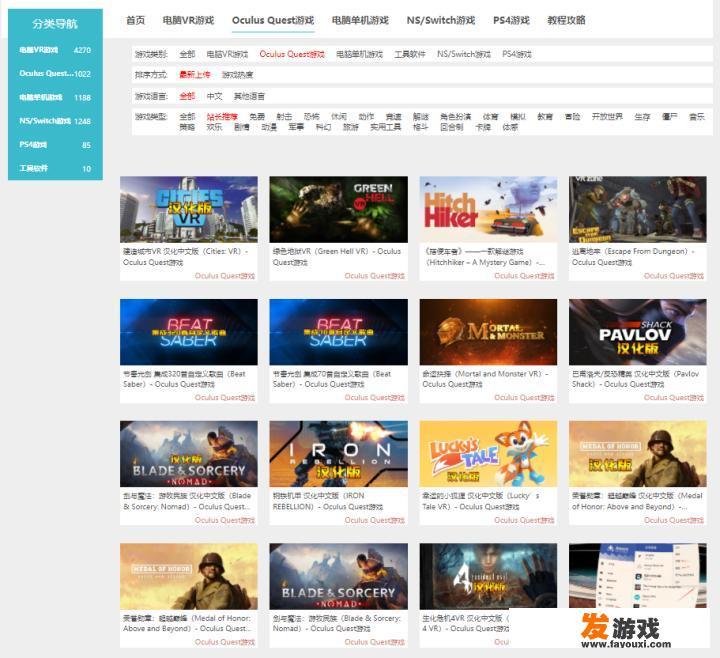Open sidebar category PS4游戏 85
Viewport: 720px width, 658px height.
pyautogui.click(x=55, y=145)
